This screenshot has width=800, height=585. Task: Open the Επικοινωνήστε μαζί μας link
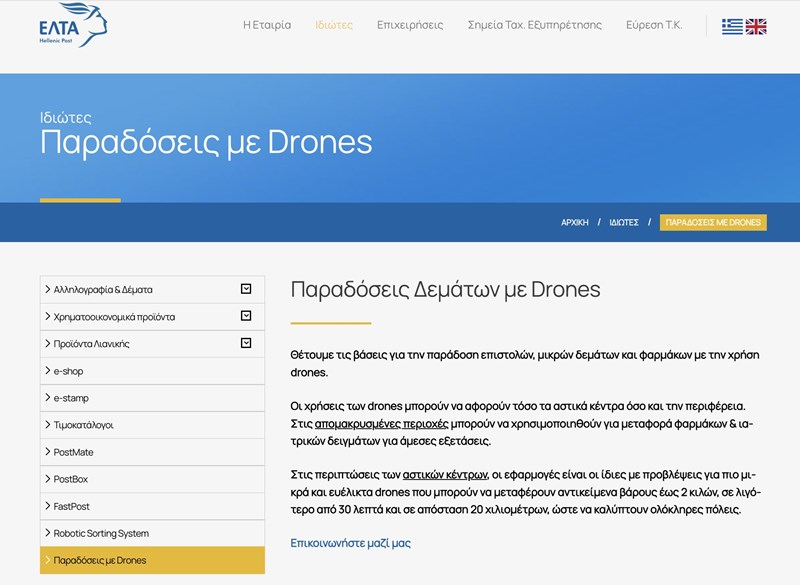(x=350, y=543)
